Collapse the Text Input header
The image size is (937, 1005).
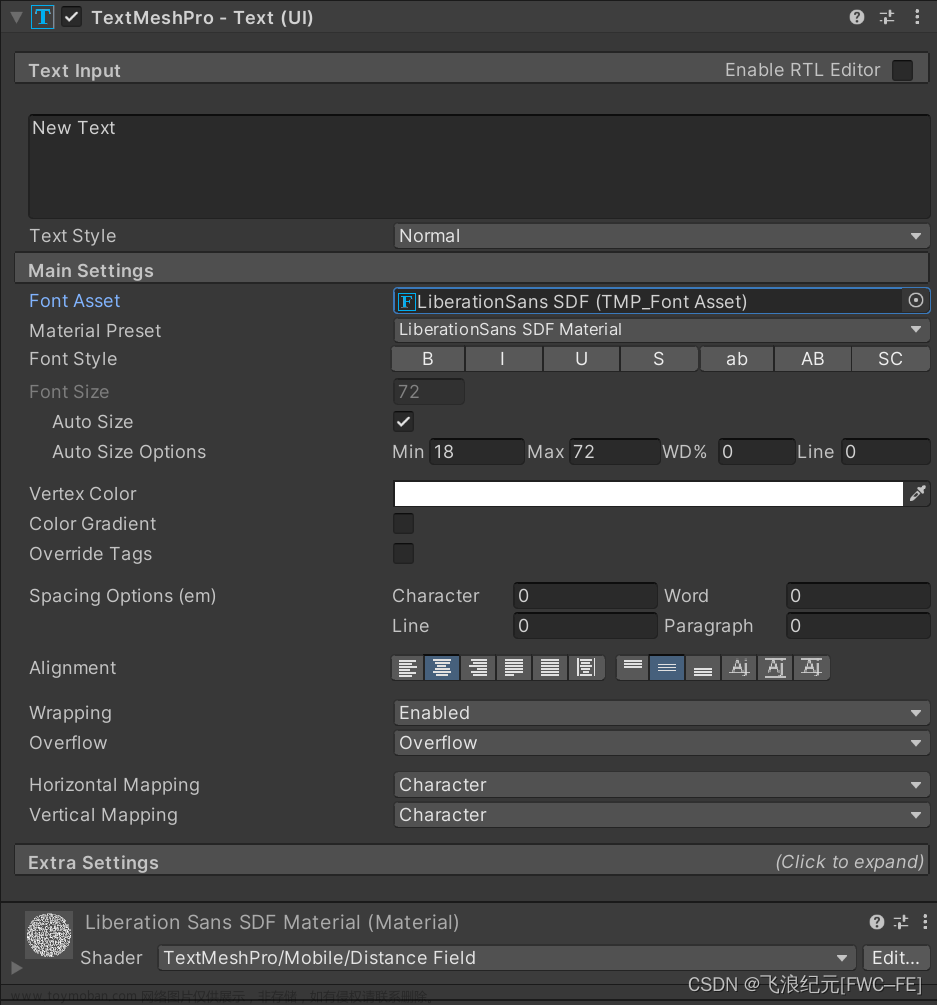click(472, 69)
